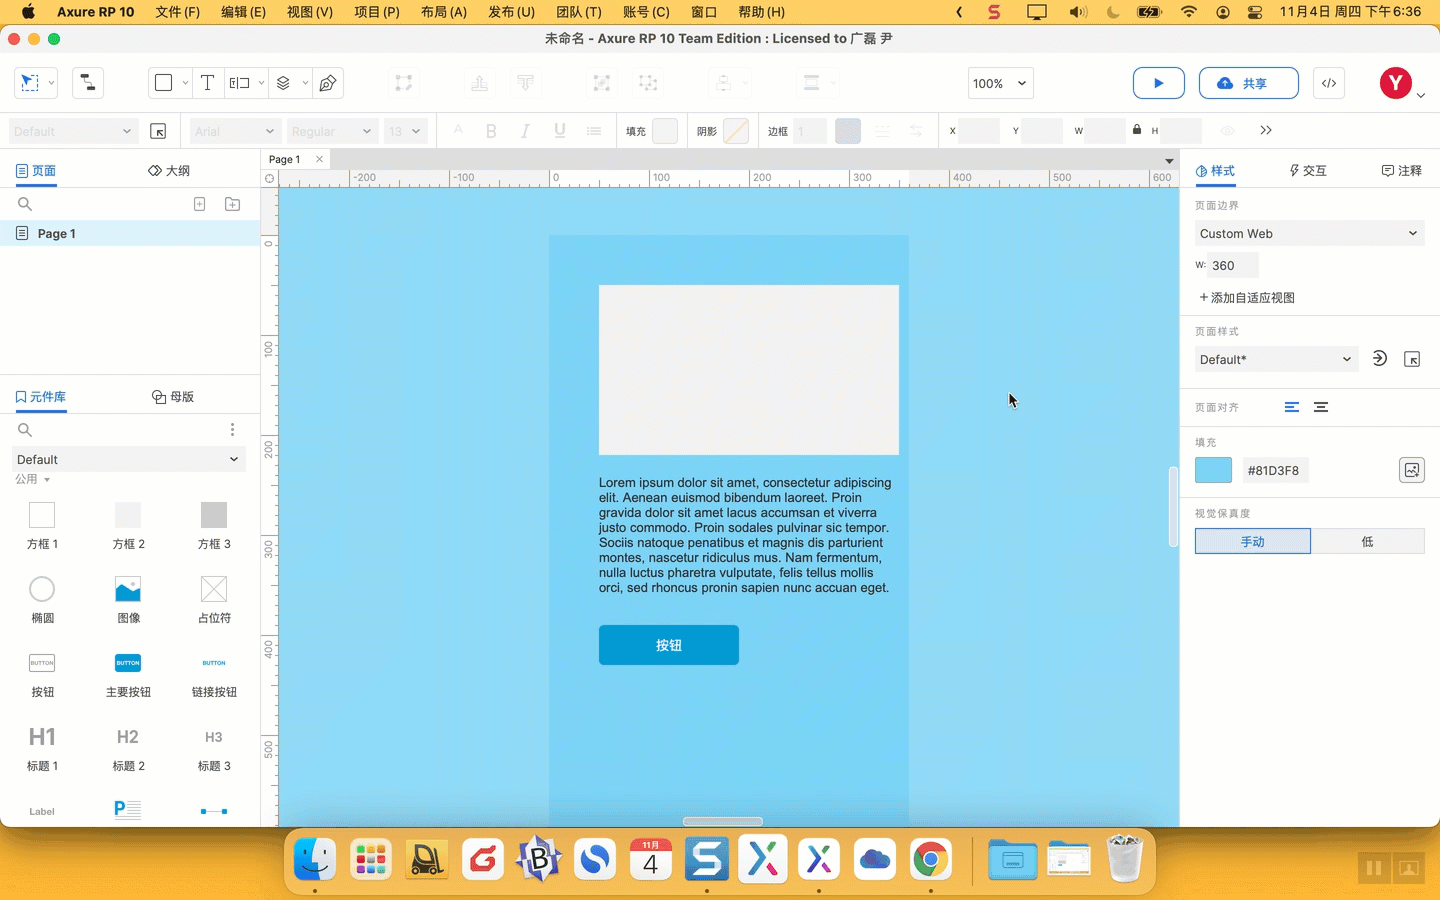Add a new page in Pages panel

click(x=200, y=204)
